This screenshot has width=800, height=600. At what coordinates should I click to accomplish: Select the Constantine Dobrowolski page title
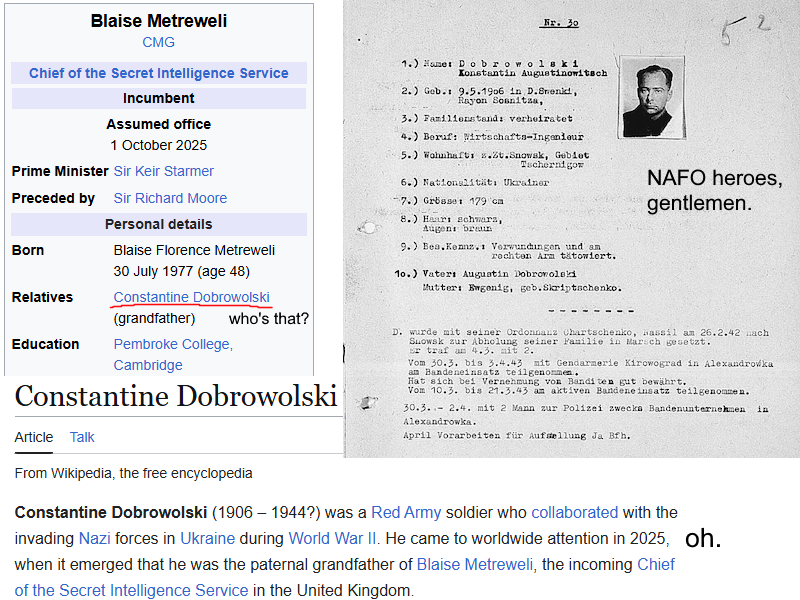coord(176,396)
